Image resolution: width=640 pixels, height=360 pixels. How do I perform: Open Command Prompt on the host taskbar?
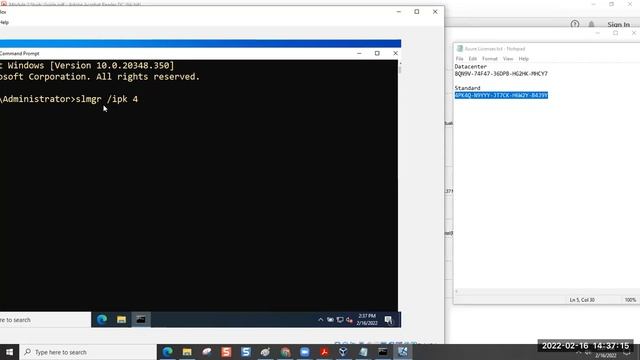click(x=383, y=352)
